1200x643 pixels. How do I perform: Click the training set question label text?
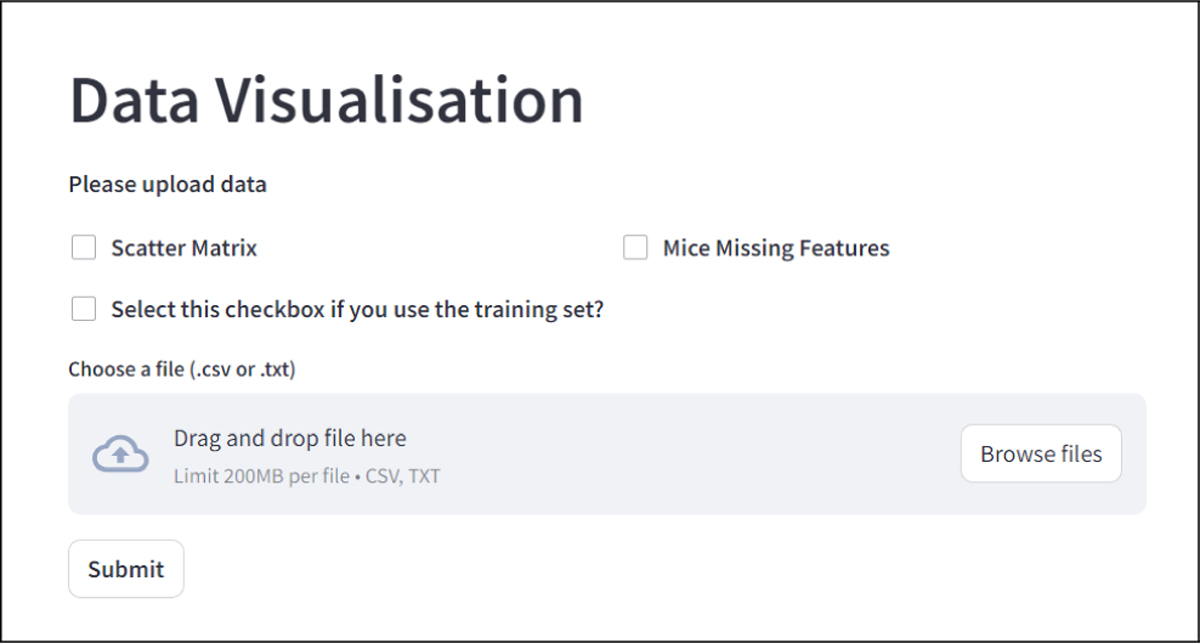357,310
